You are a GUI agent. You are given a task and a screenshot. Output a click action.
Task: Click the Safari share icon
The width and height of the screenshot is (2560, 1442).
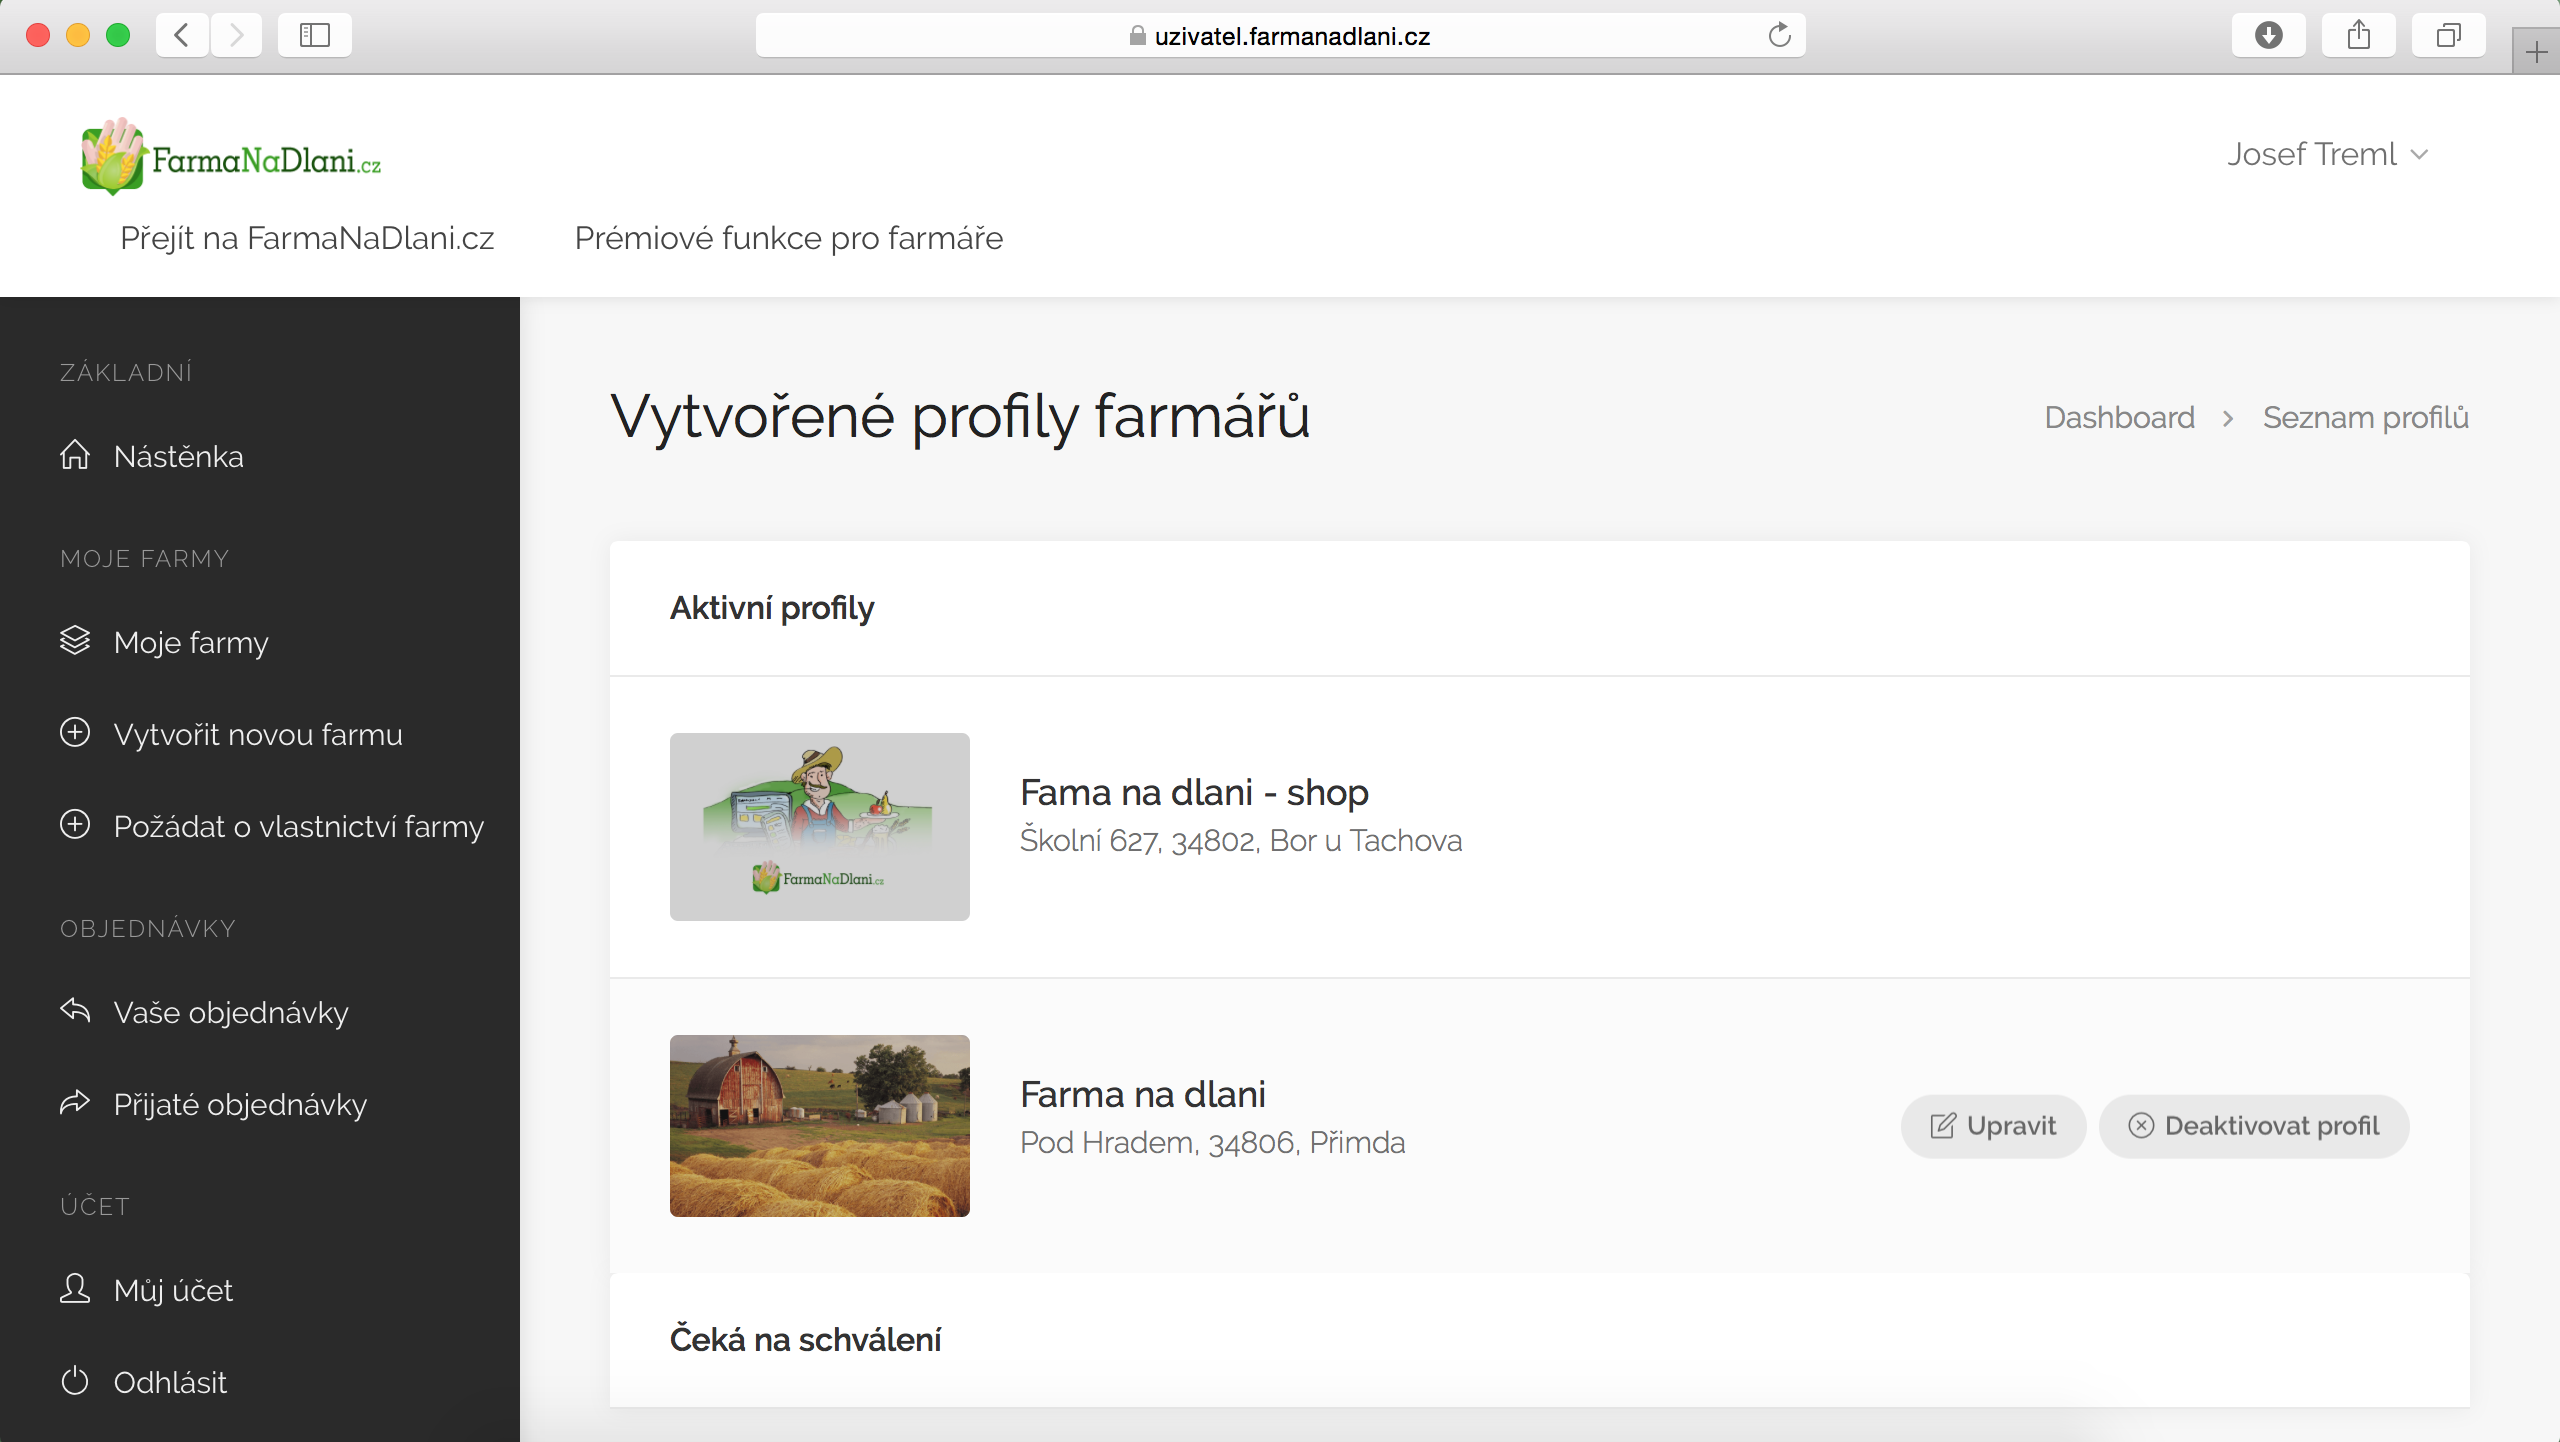(2358, 36)
